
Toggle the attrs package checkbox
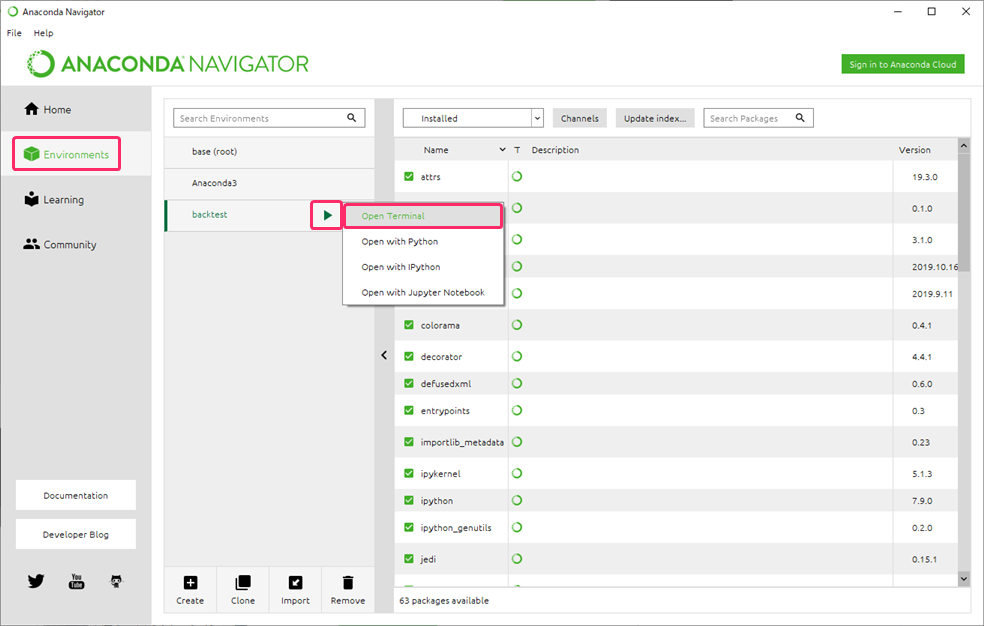pyautogui.click(x=409, y=176)
